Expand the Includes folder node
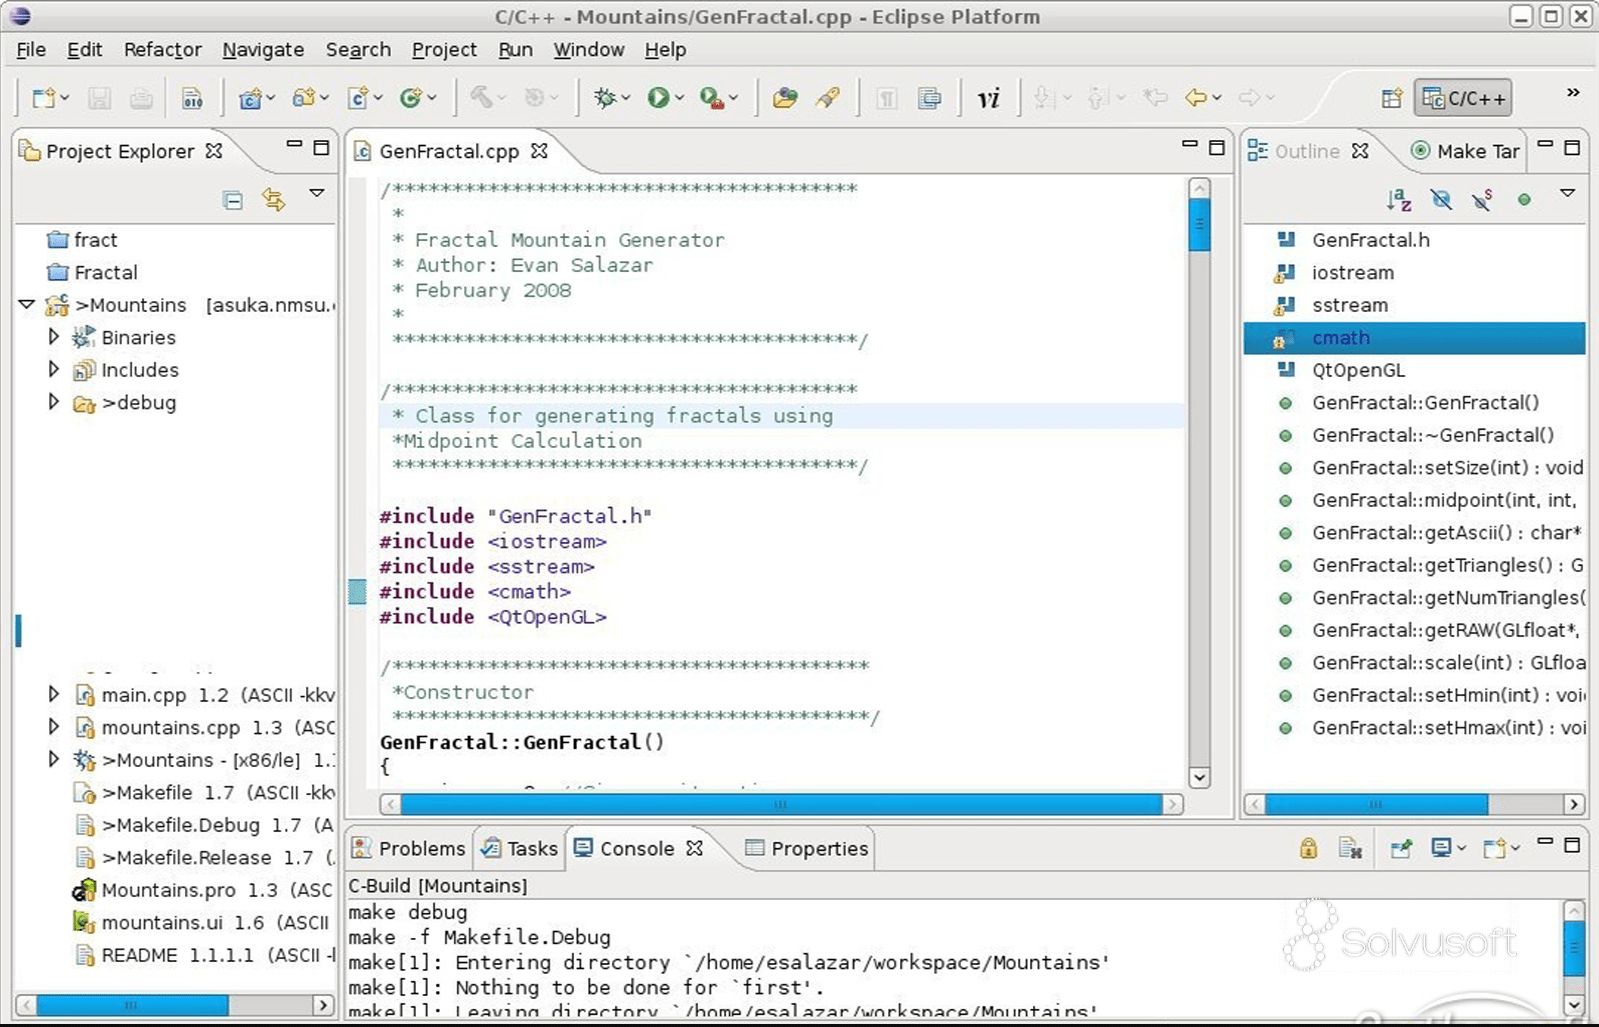 click(54, 369)
